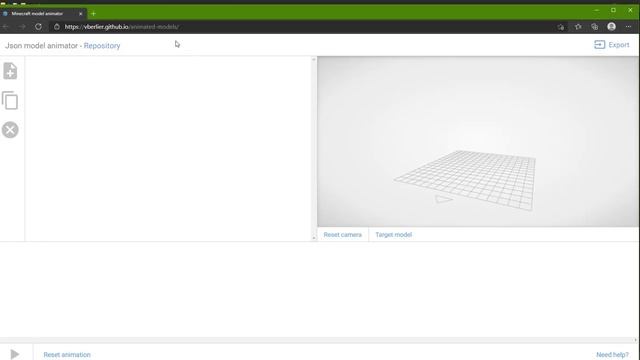Open the browser collections icon
The width and height of the screenshot is (640, 360).
click(x=595, y=27)
